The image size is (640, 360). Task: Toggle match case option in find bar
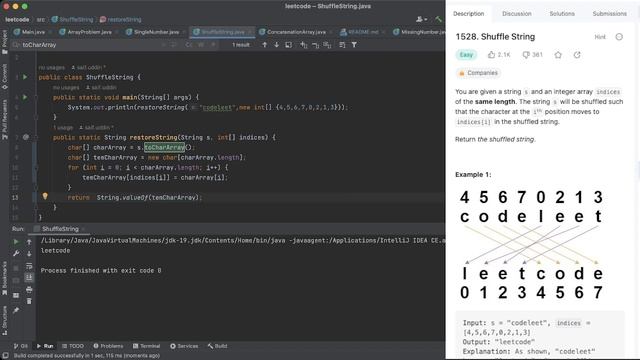coord(189,45)
